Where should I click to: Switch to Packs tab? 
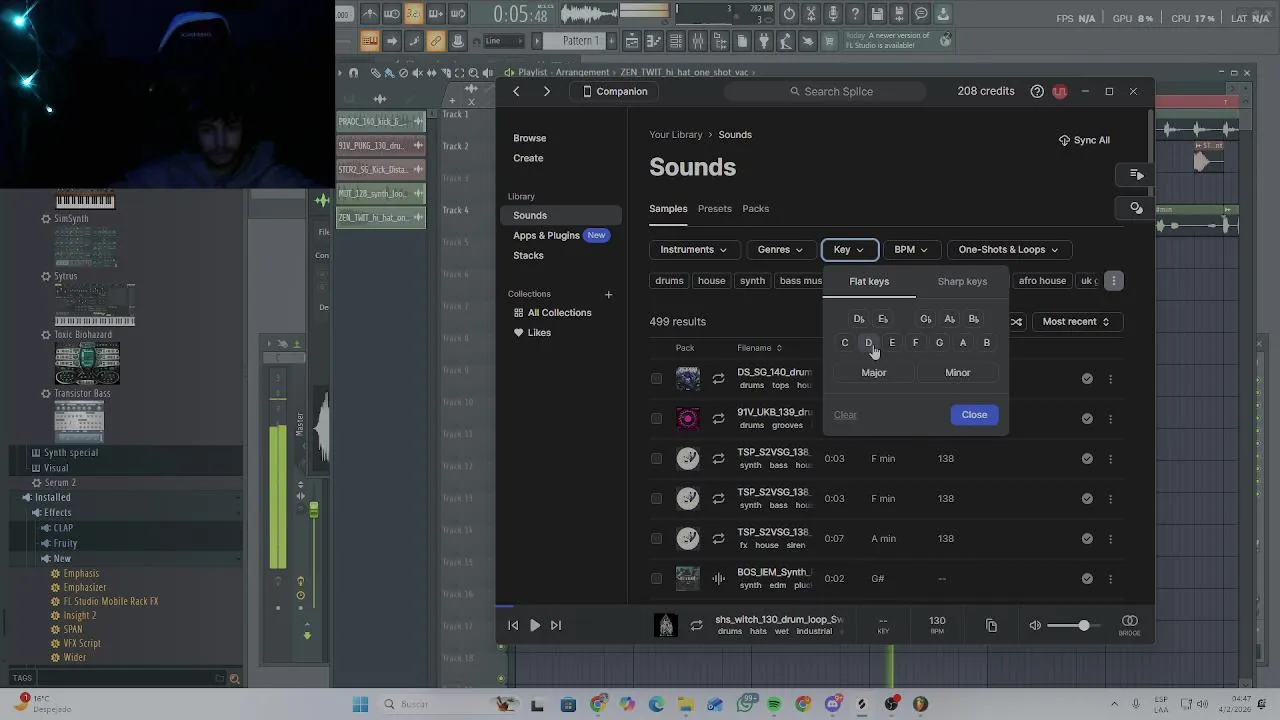(755, 209)
